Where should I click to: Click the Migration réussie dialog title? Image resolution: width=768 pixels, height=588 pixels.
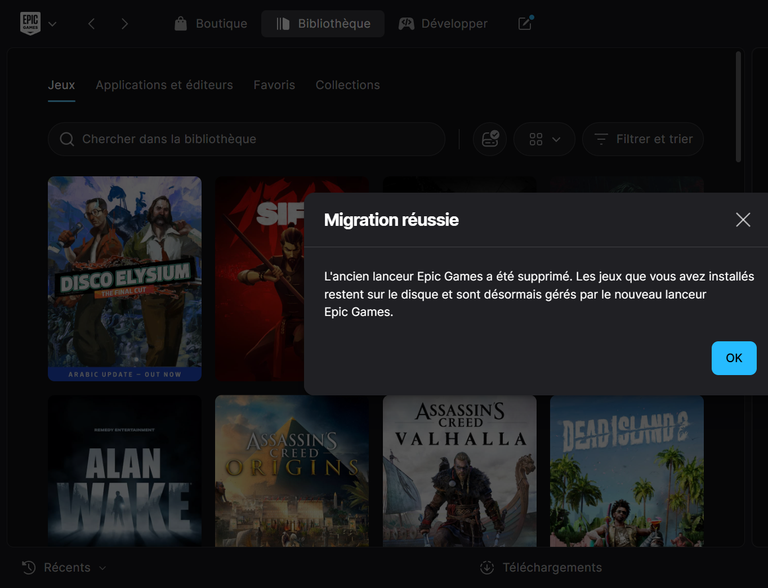(391, 220)
